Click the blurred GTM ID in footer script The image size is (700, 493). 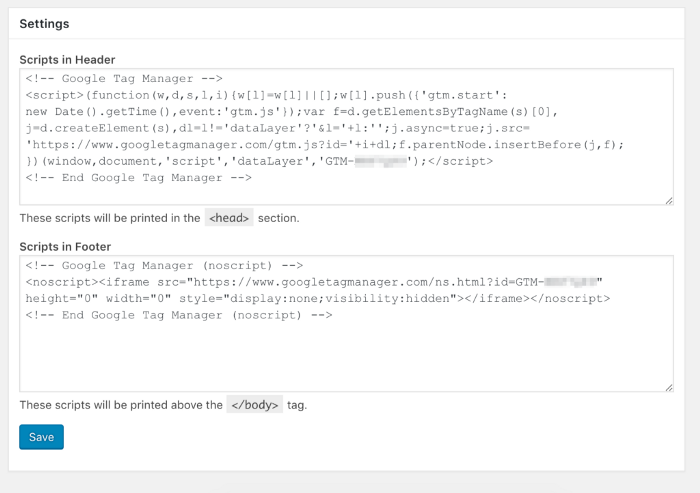(571, 282)
